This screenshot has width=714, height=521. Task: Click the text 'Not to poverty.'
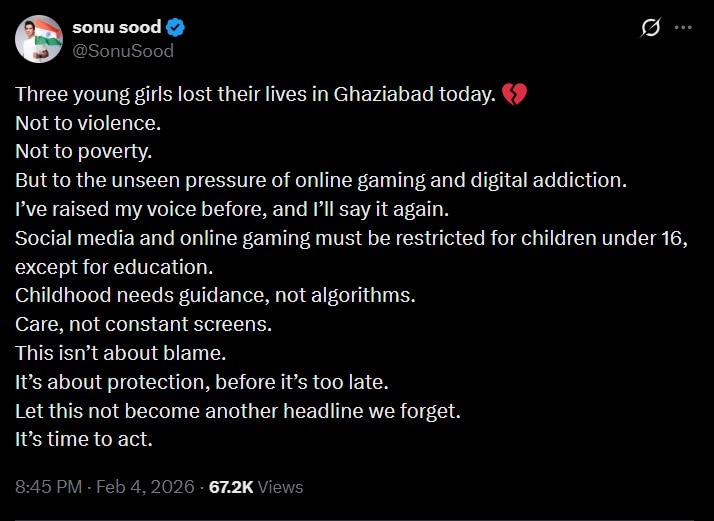pyautogui.click(x=85, y=153)
